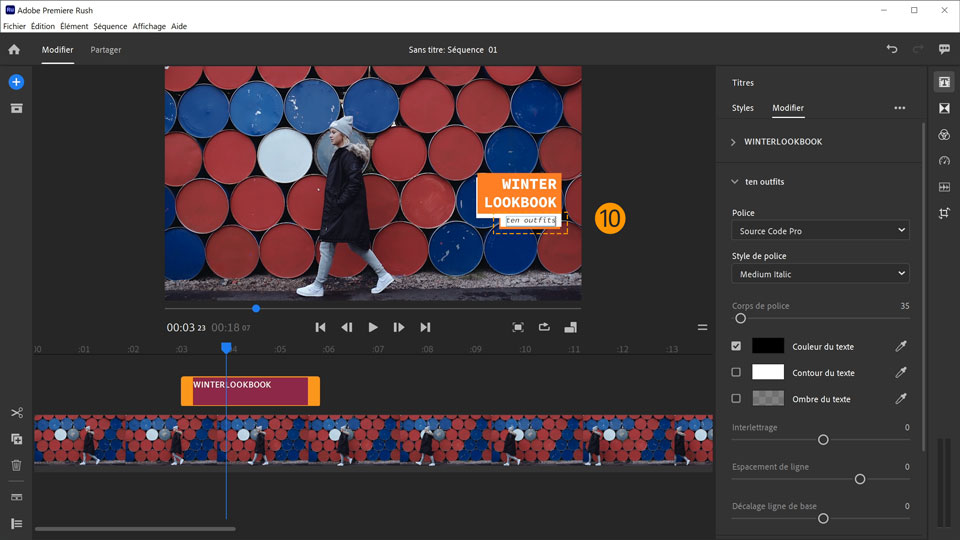The width and height of the screenshot is (960, 540).
Task: Open the Titles panel icon
Action: tap(944, 82)
